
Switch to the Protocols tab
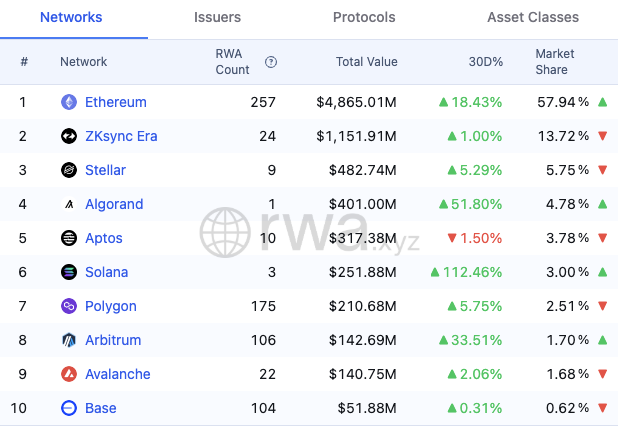(x=364, y=18)
